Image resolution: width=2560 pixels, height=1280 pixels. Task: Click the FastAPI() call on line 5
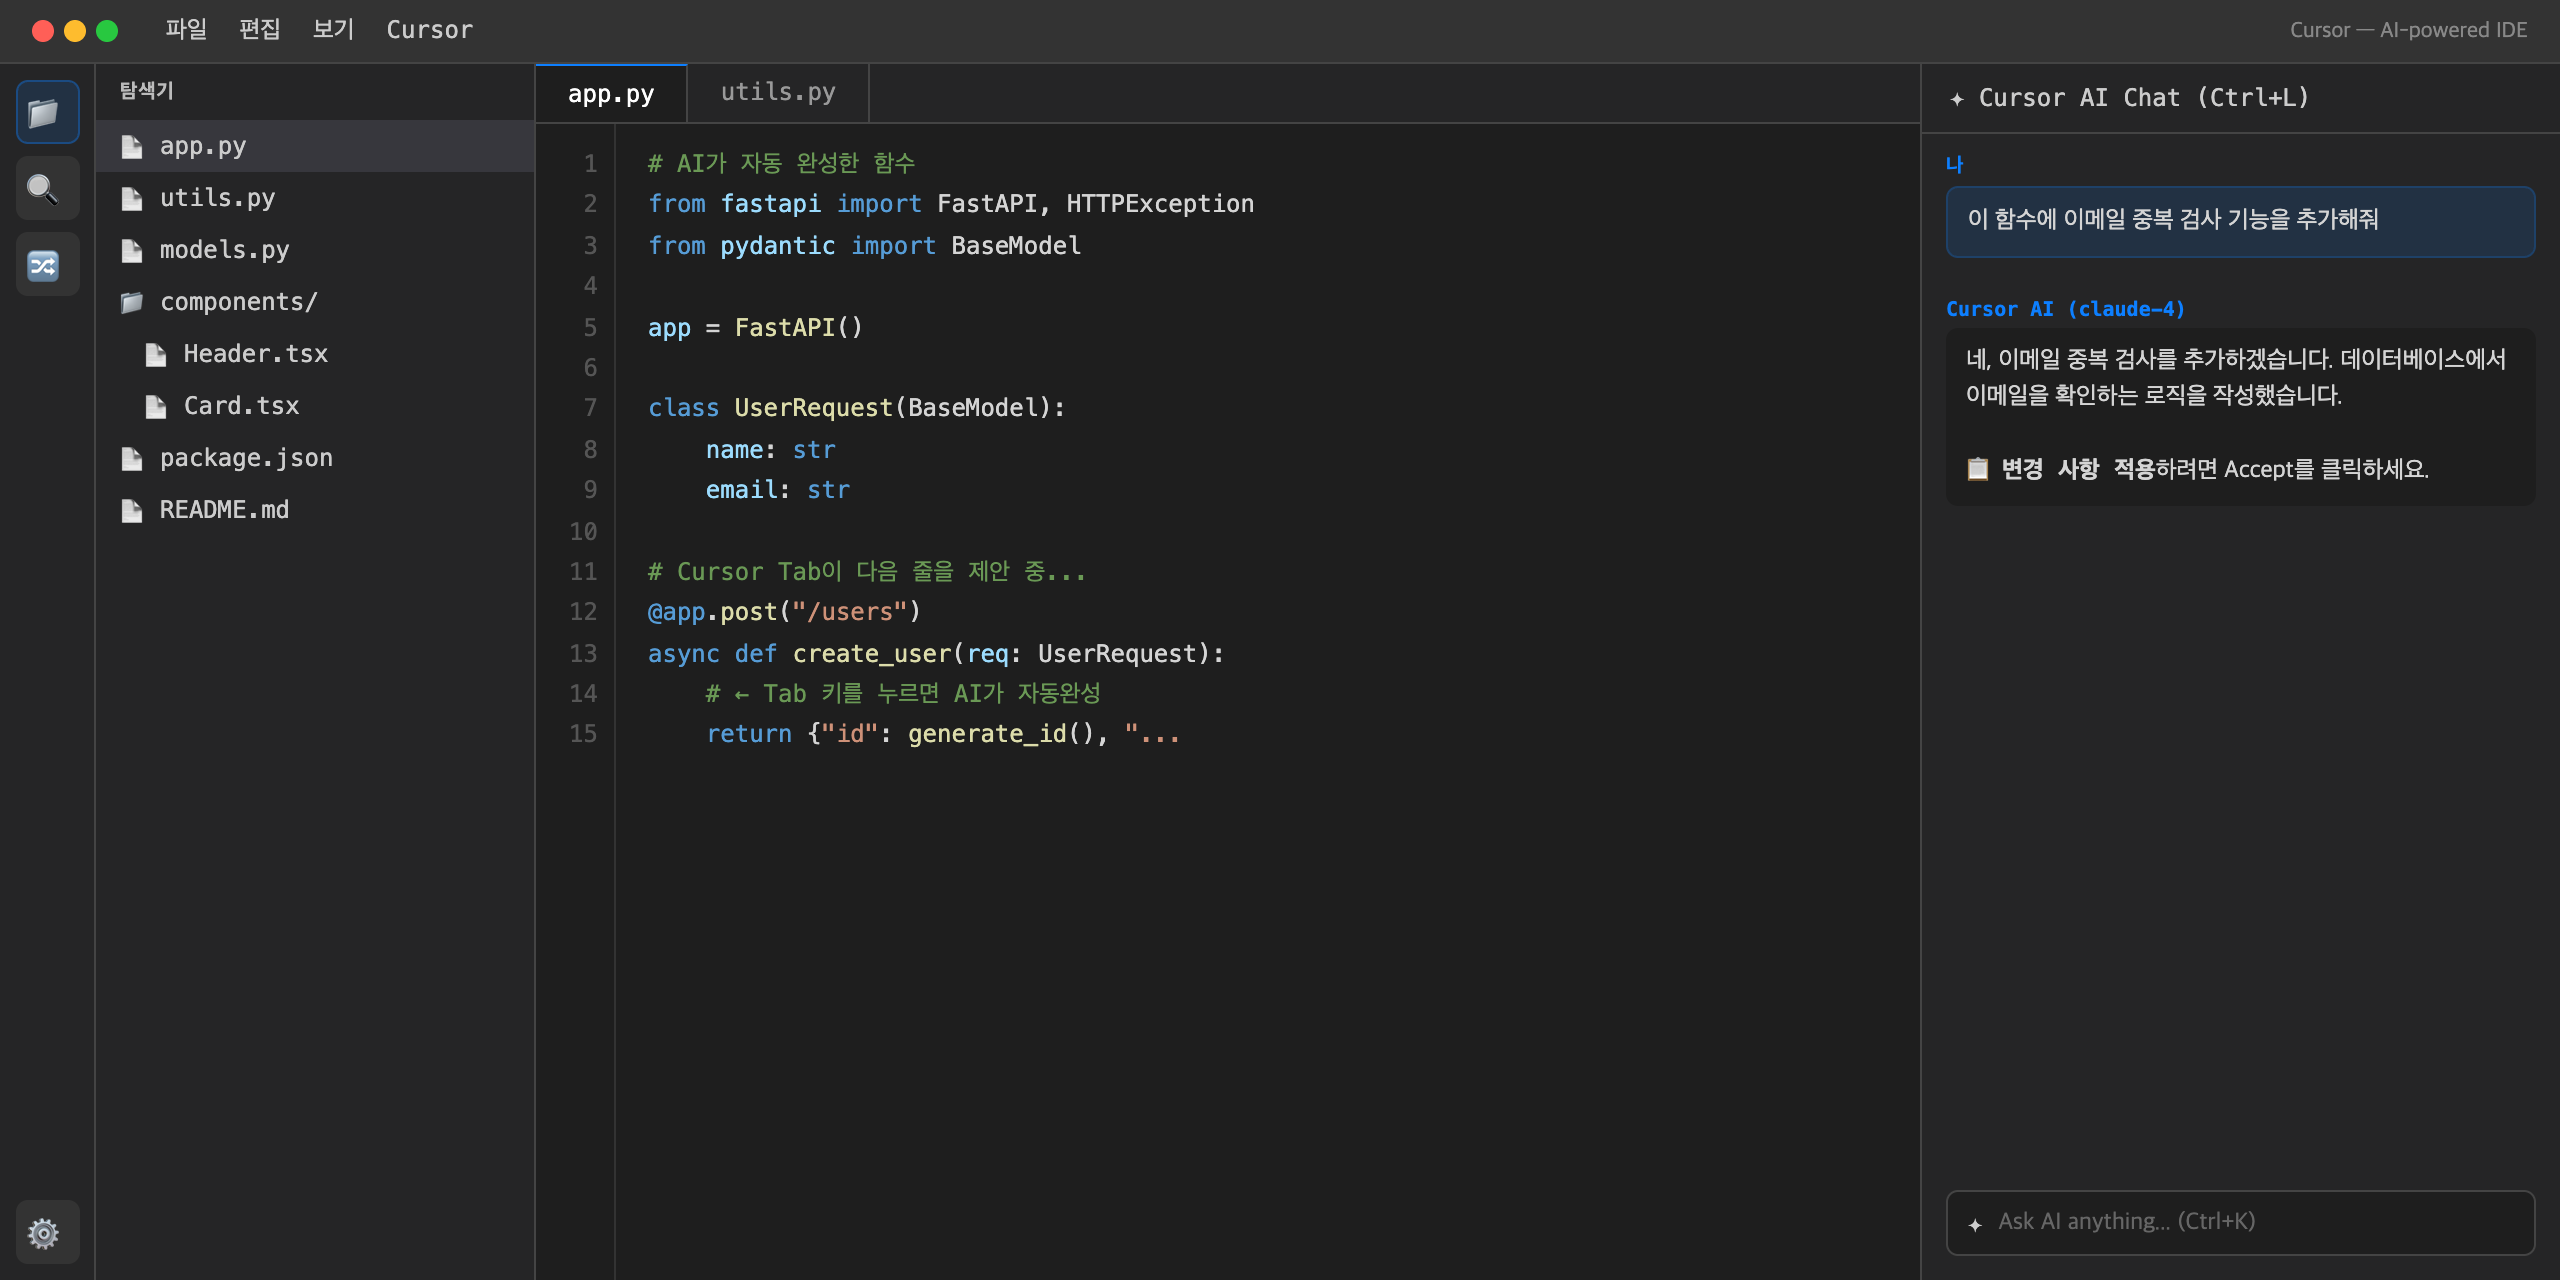pyautogui.click(x=798, y=328)
